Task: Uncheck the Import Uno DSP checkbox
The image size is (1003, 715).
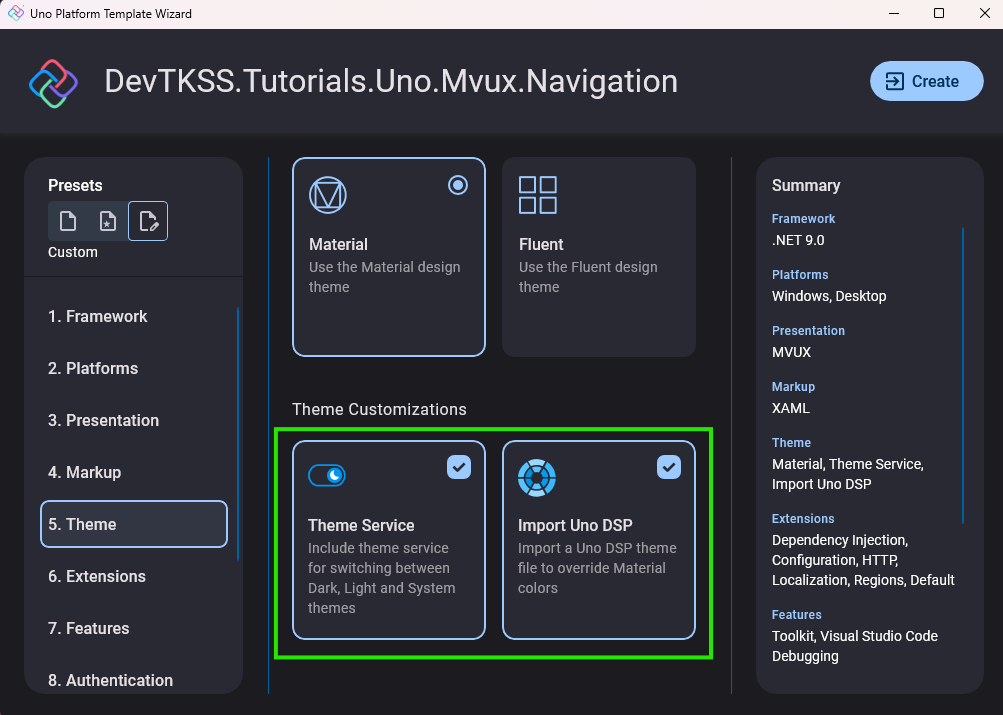Action: [668, 466]
